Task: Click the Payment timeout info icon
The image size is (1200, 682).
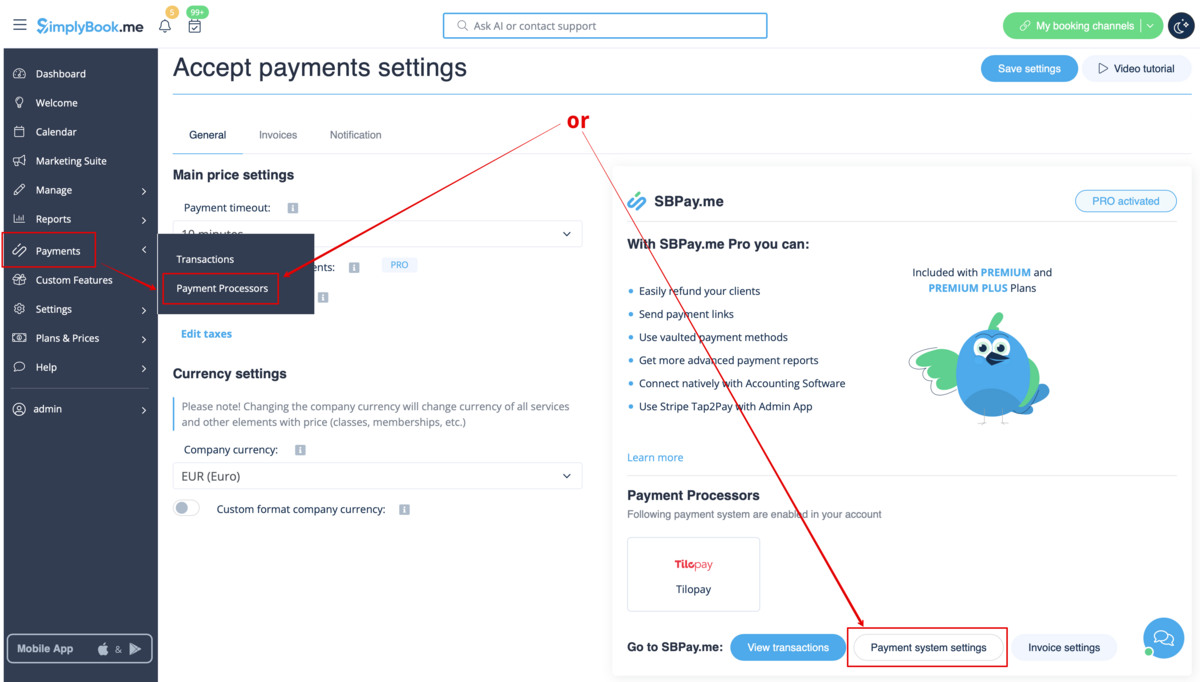Action: pyautogui.click(x=293, y=208)
